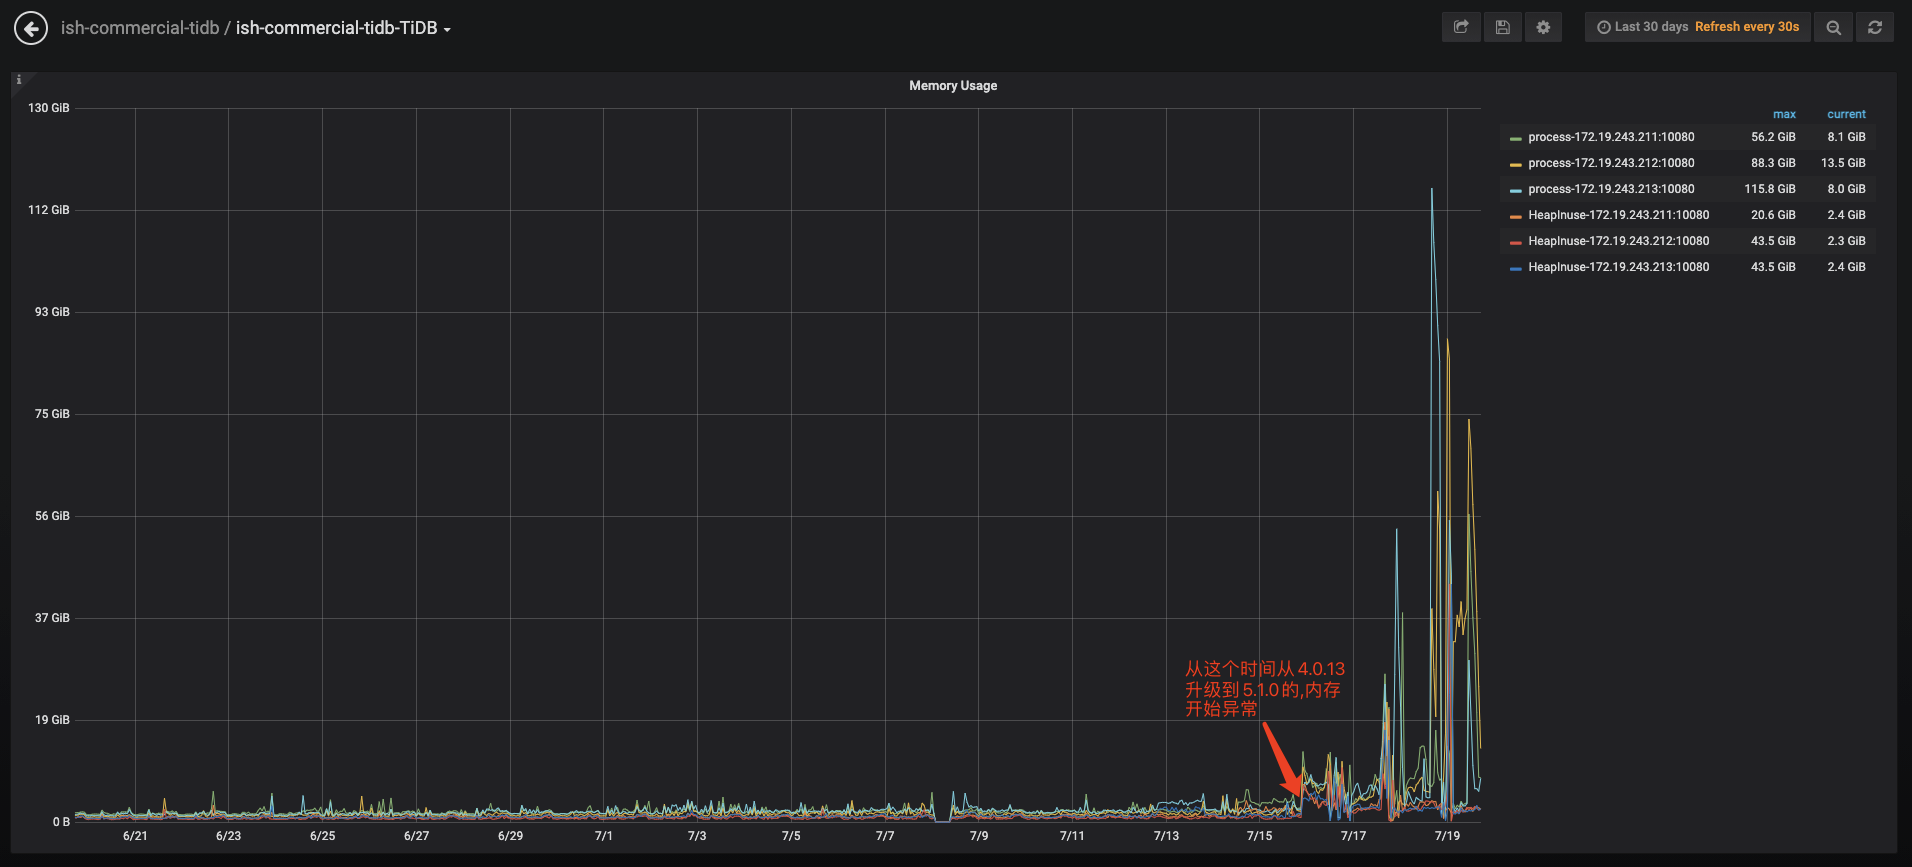This screenshot has height=867, width=1912.
Task: Click the 7/1 date label on x-axis
Action: coord(603,836)
